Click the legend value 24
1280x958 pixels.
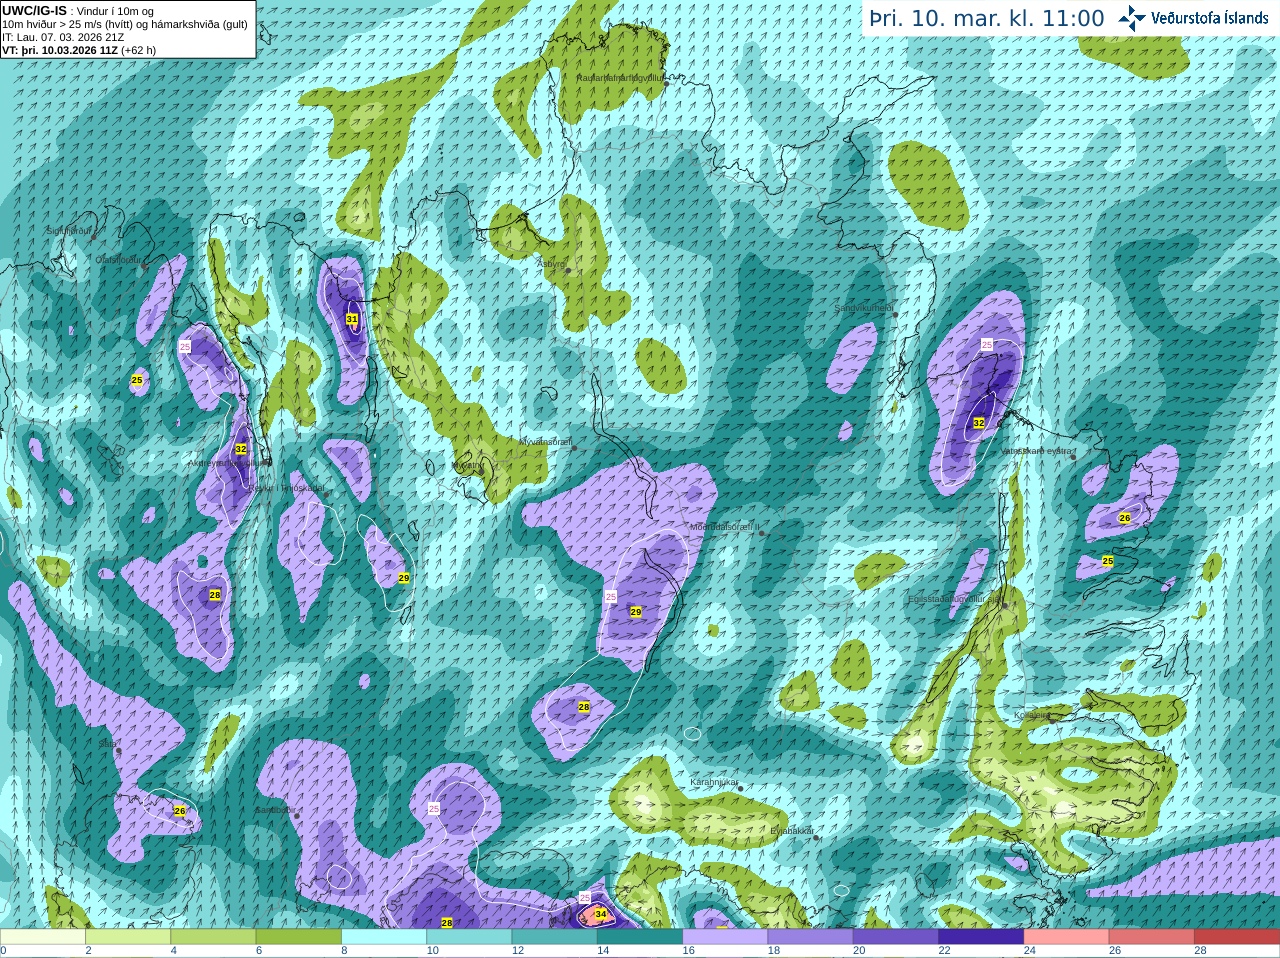(1028, 951)
